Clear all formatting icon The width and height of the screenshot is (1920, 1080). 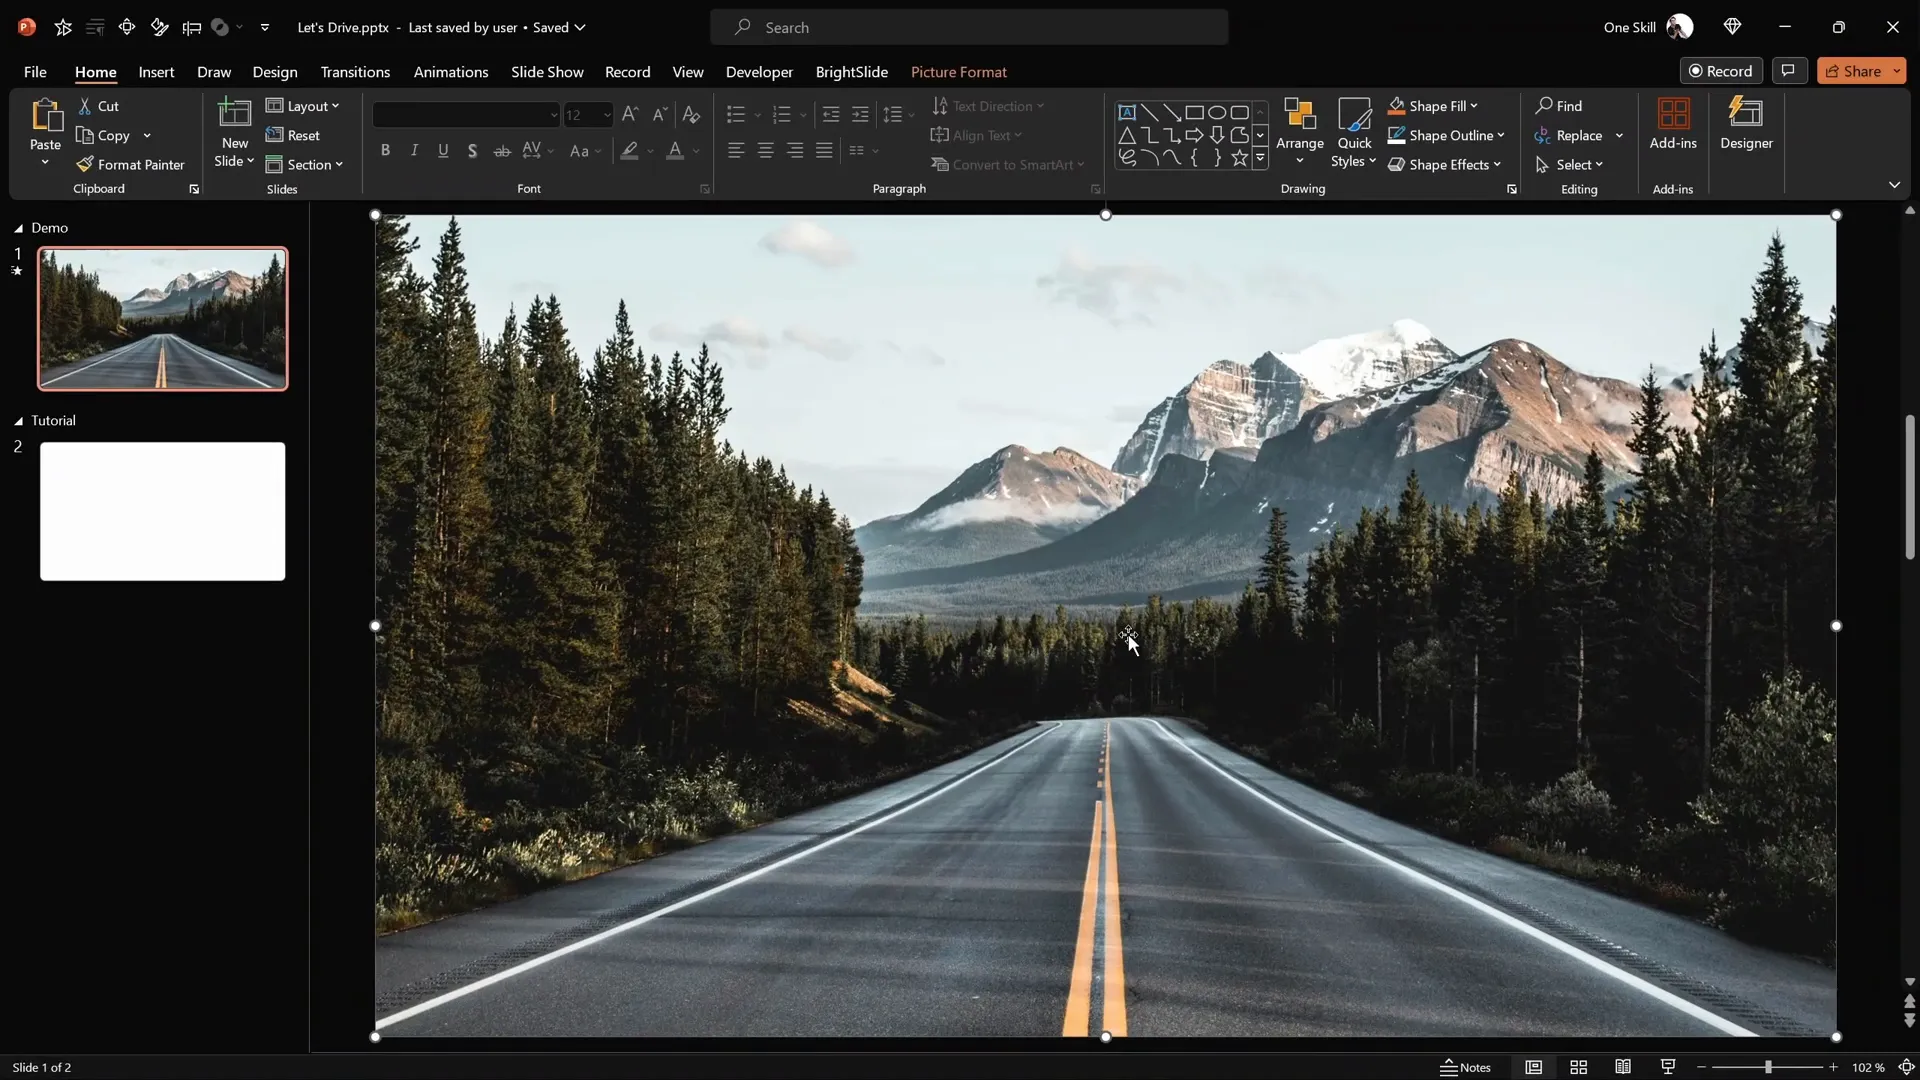click(x=691, y=115)
